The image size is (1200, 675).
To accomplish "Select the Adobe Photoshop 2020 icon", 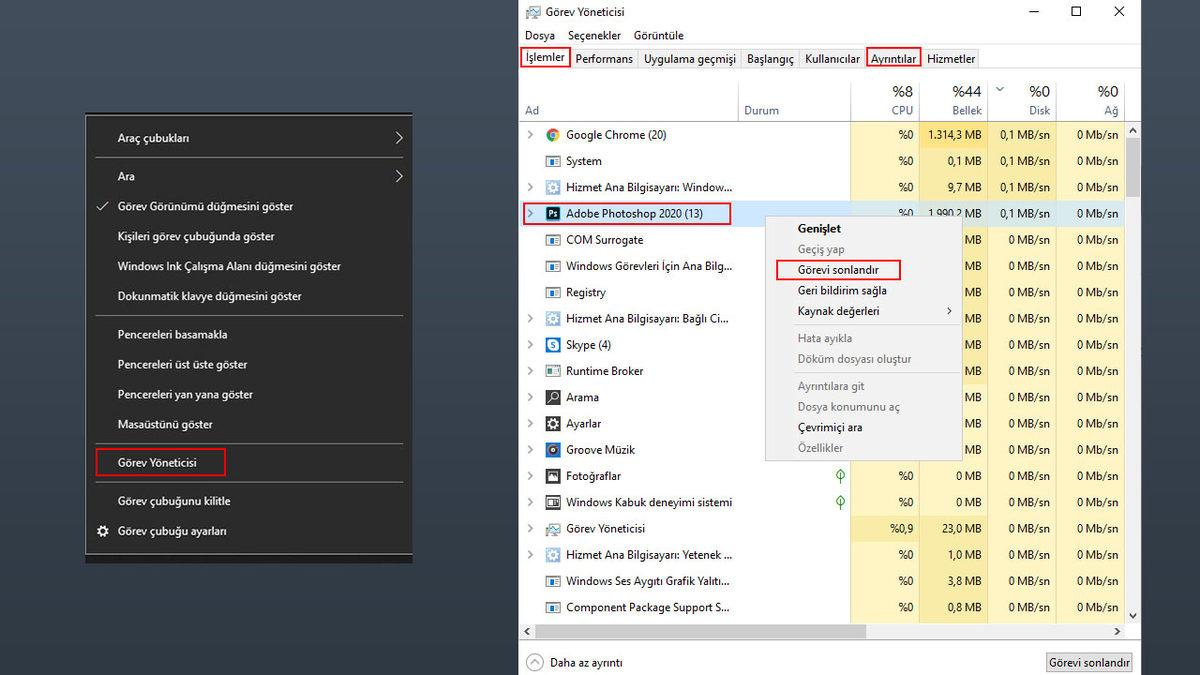I will [x=553, y=214].
